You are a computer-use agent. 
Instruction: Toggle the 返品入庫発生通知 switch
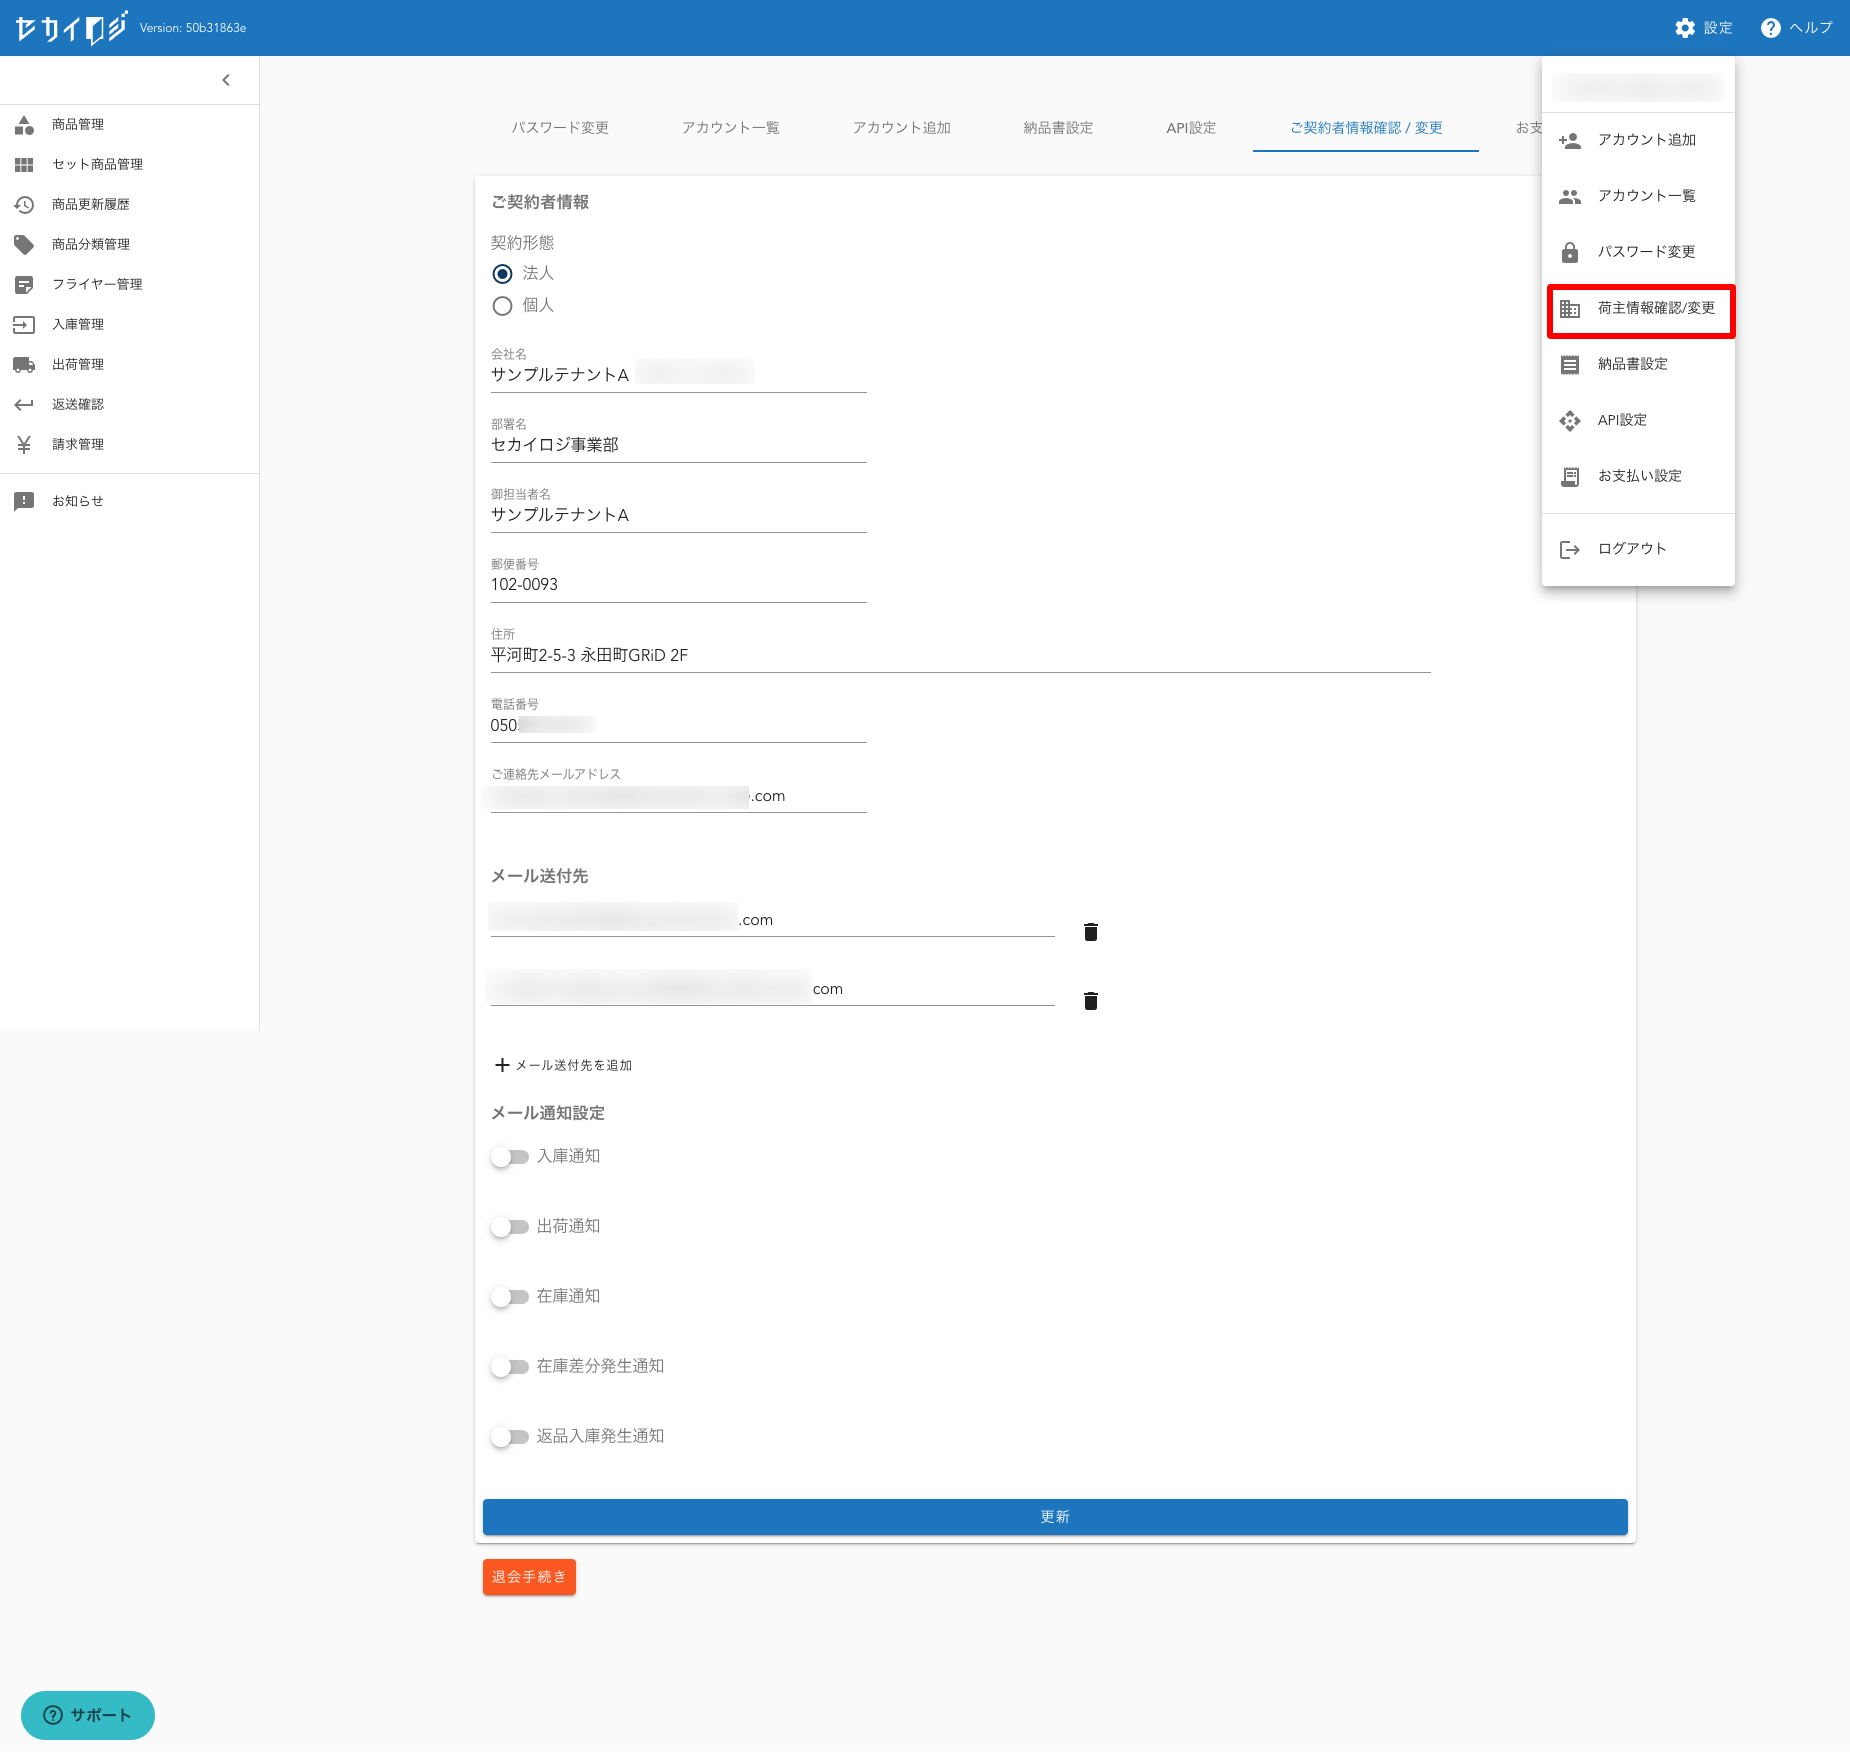(509, 1437)
